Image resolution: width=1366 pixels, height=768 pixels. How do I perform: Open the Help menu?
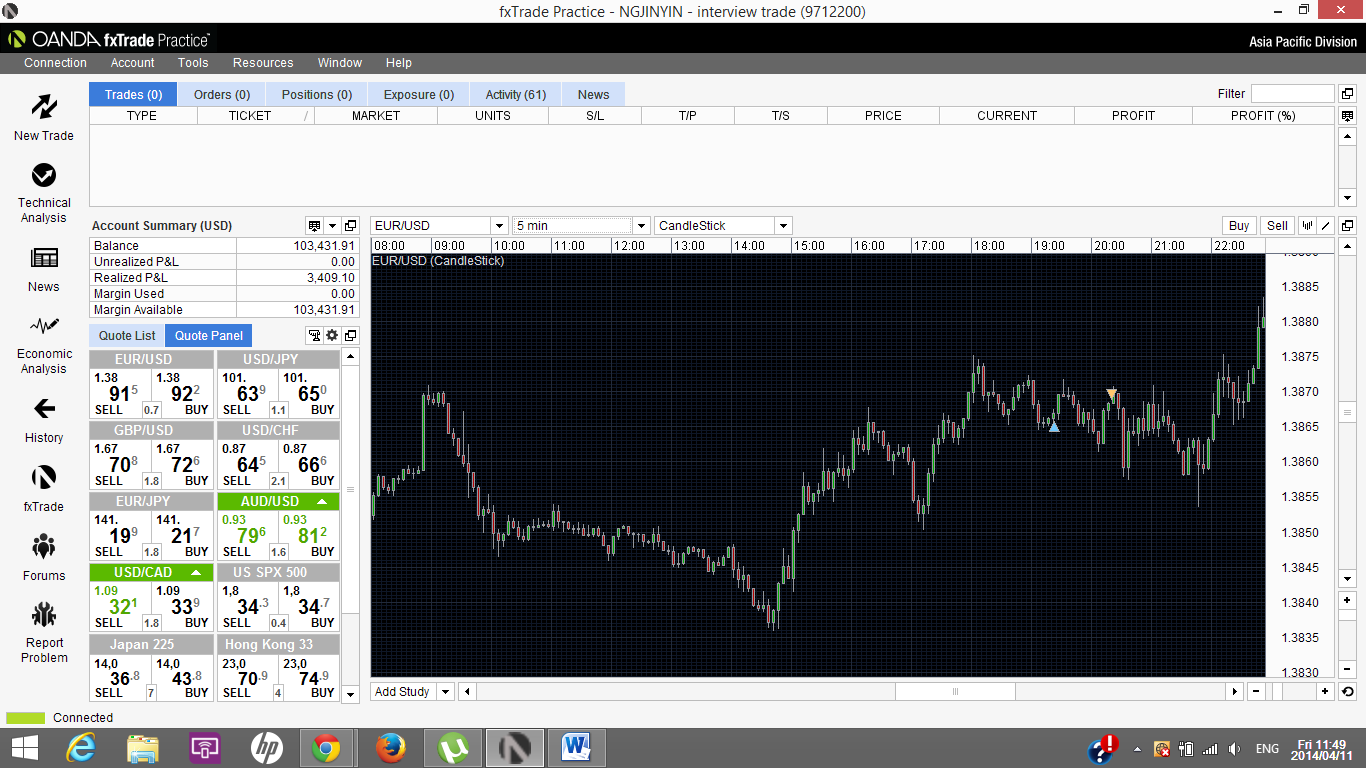point(399,63)
